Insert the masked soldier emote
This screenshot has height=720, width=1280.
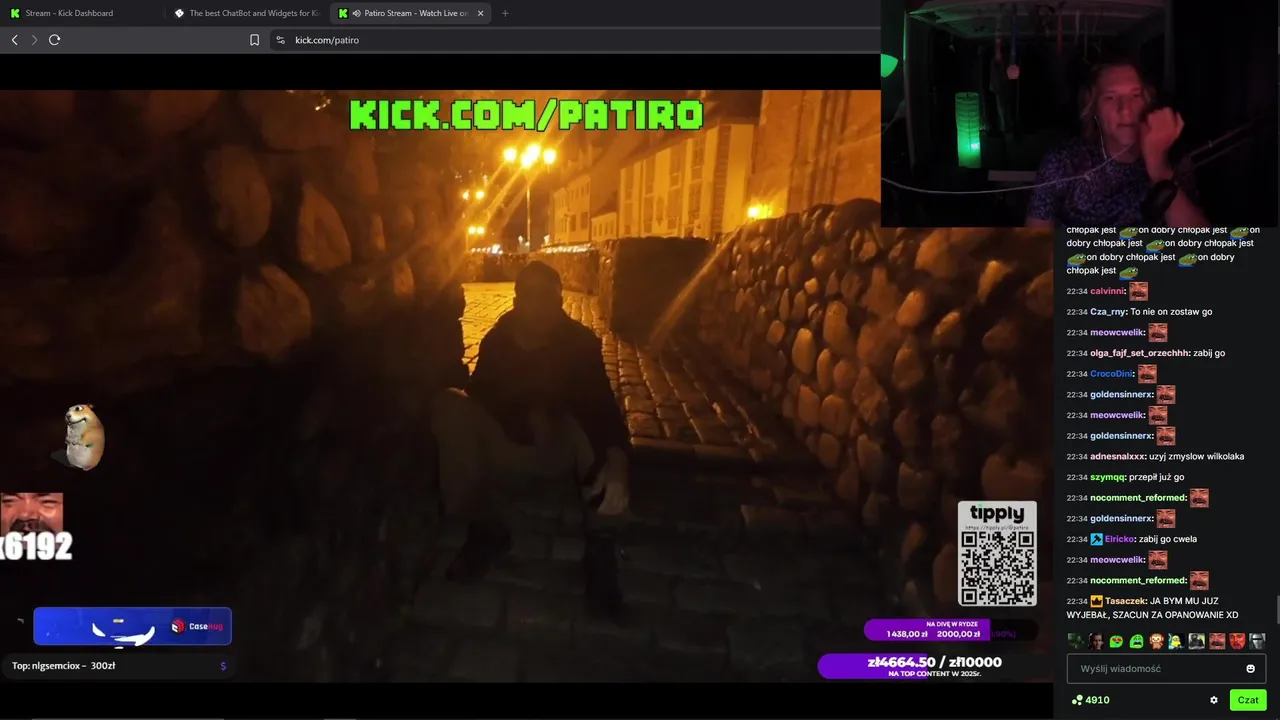[1197, 641]
